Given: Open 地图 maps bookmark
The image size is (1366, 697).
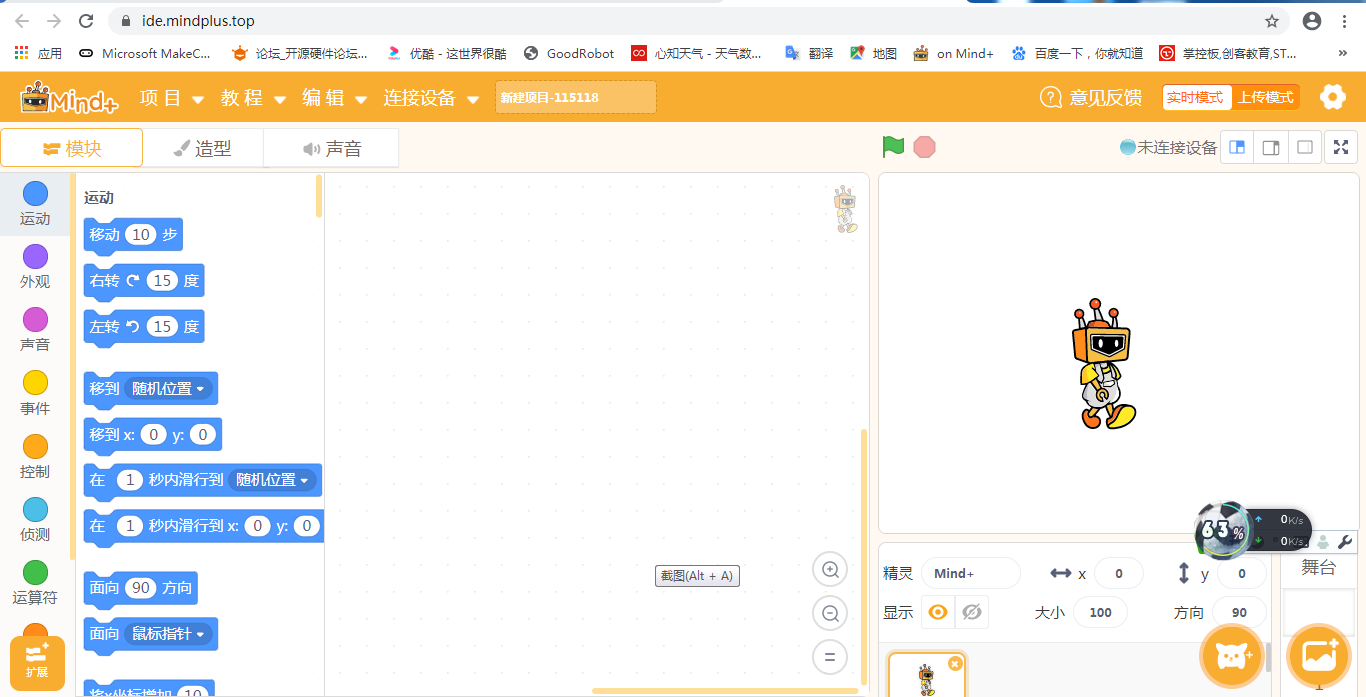Looking at the screenshot, I should coord(873,53).
